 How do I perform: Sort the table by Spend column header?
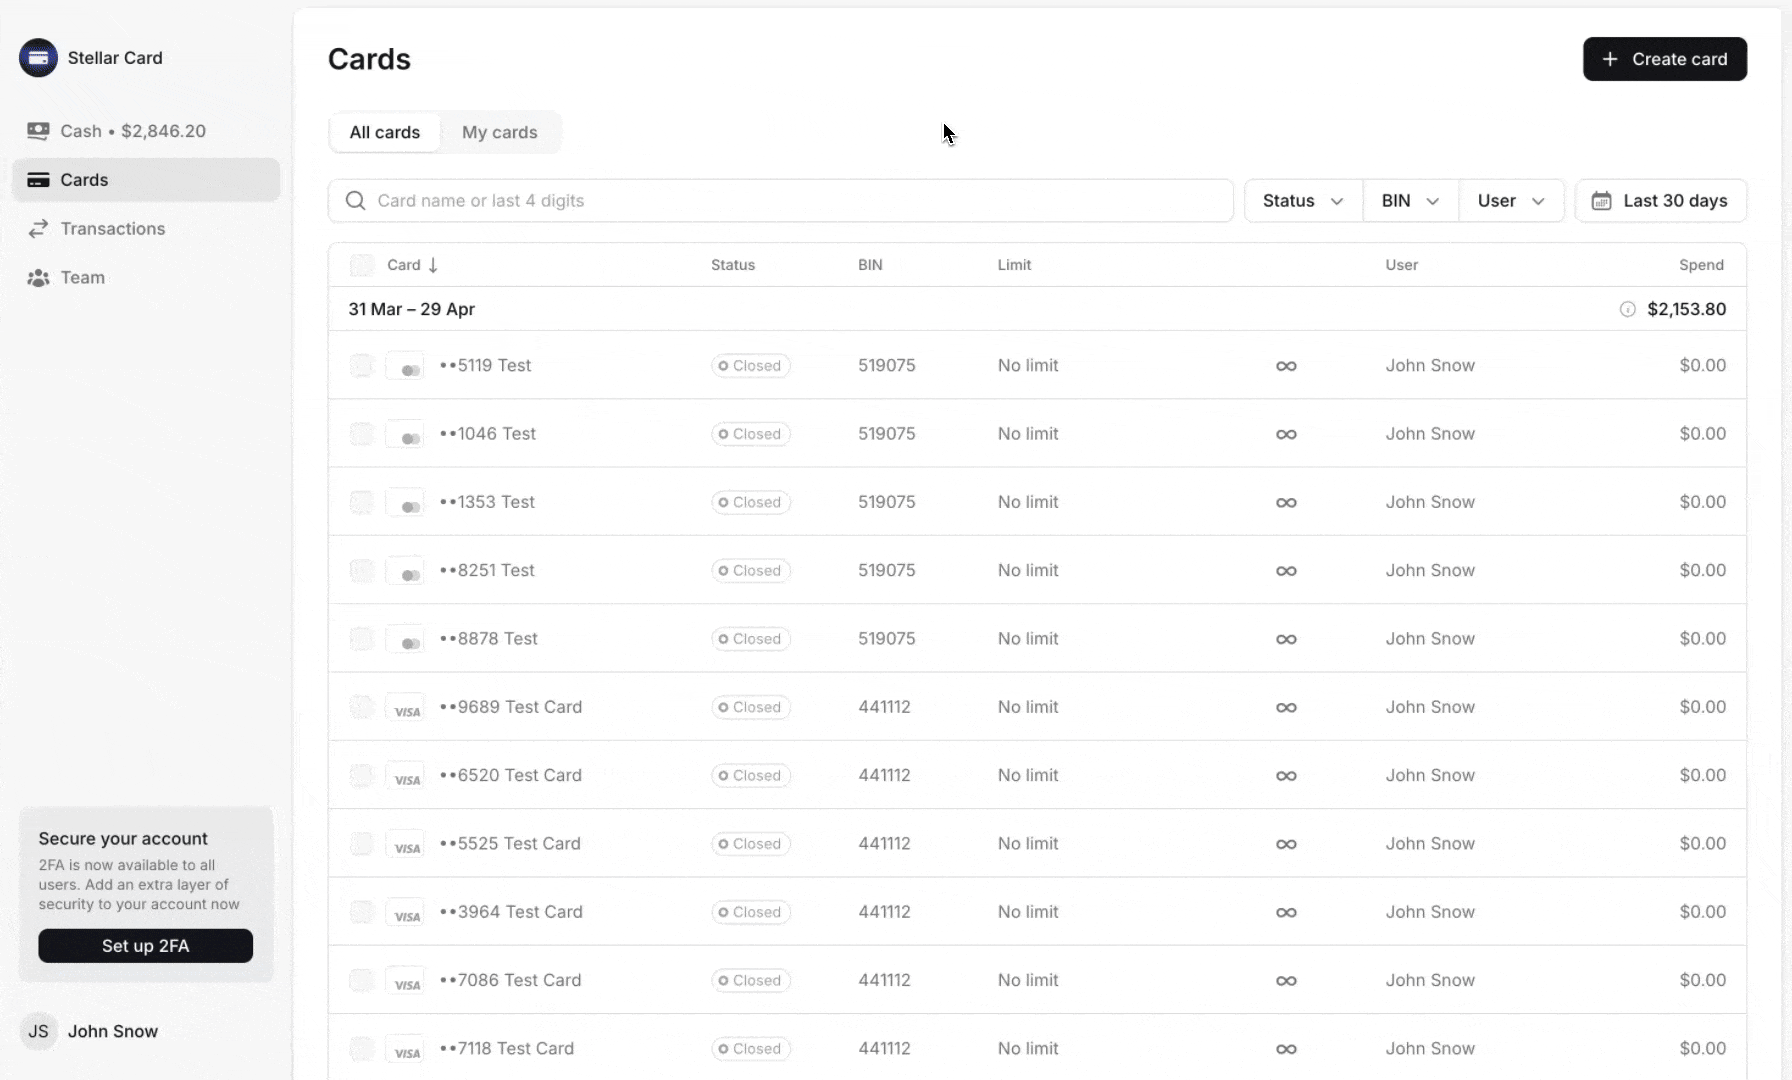(x=1701, y=265)
